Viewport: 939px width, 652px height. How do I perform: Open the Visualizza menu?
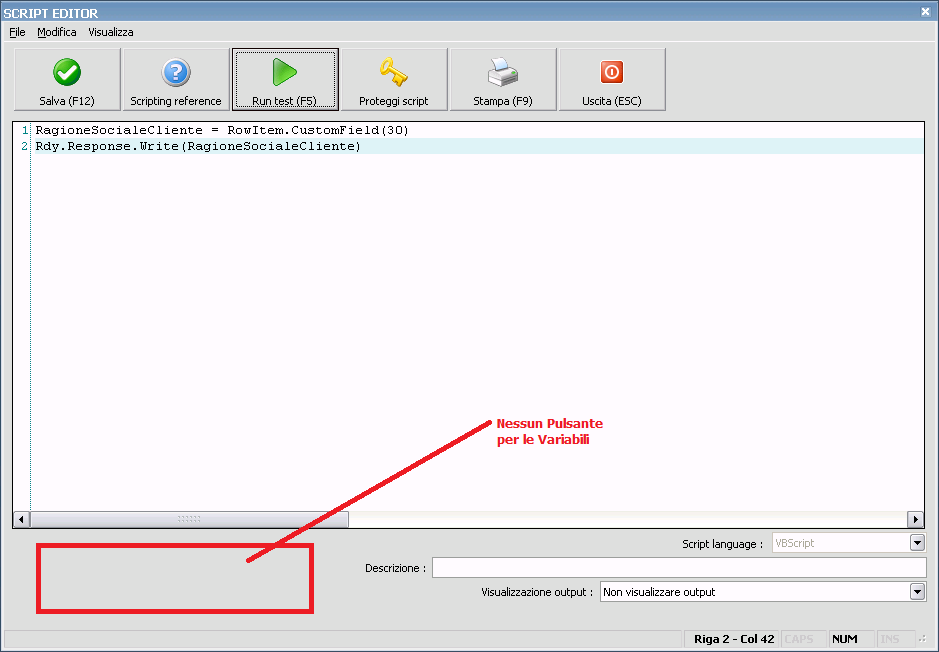(111, 32)
